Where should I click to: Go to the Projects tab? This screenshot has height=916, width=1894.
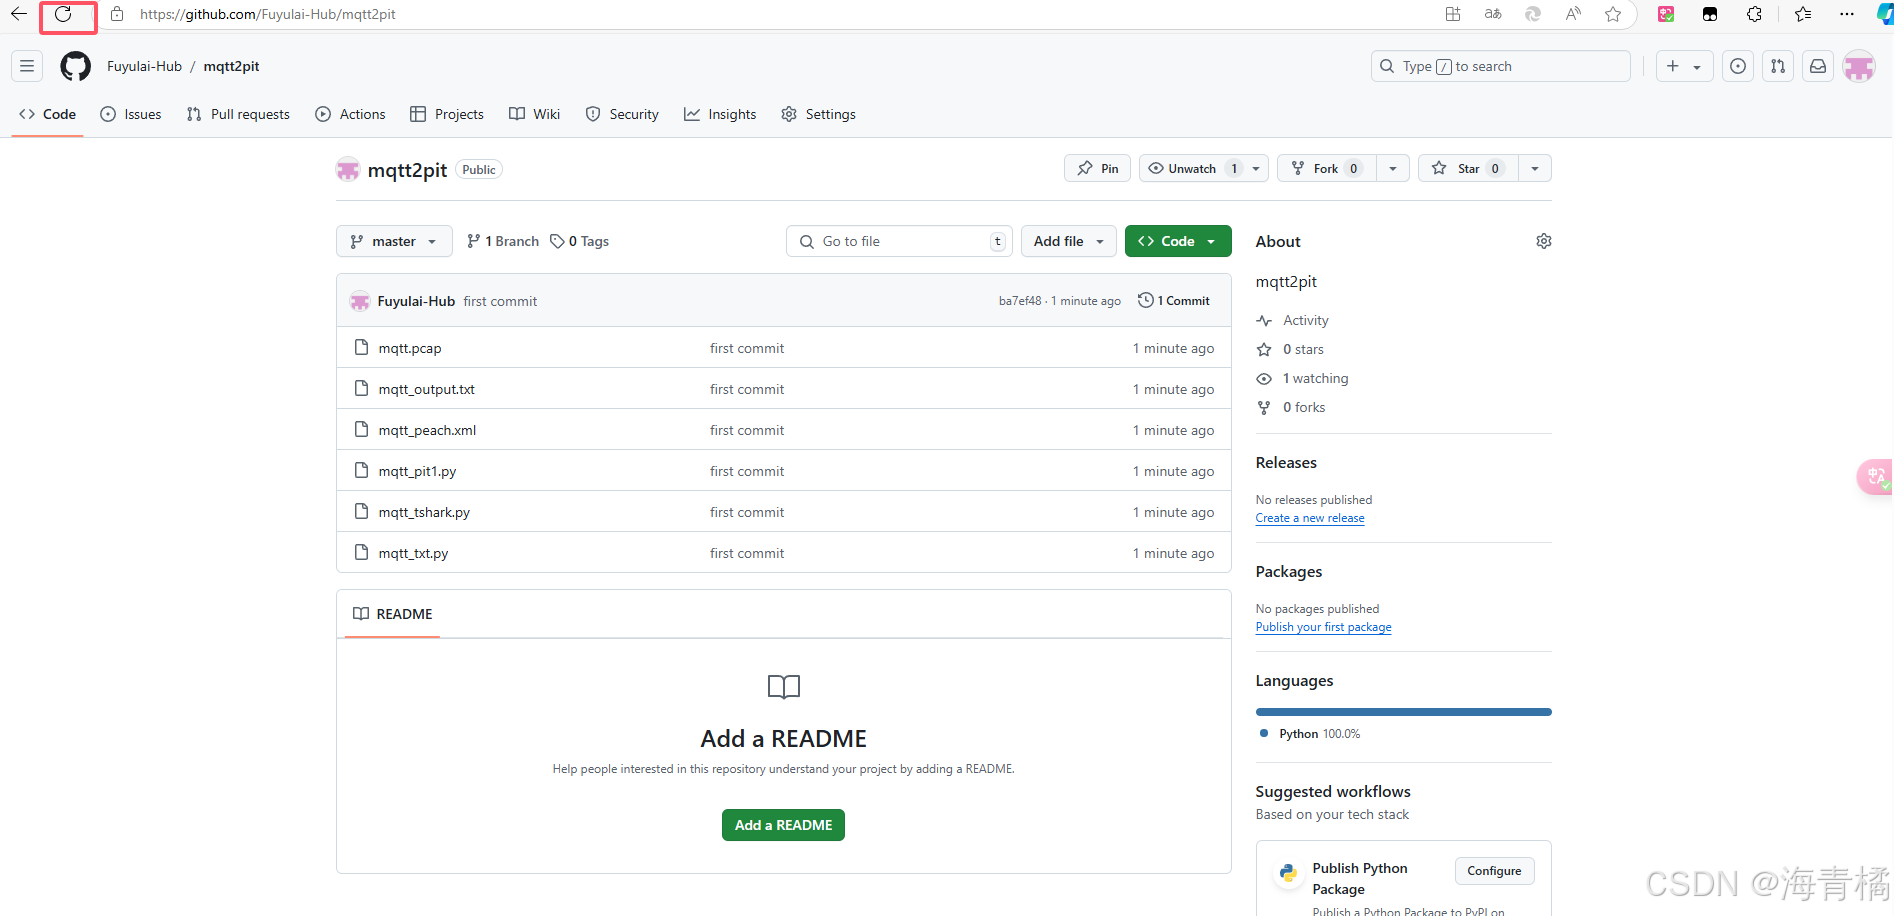point(447,114)
